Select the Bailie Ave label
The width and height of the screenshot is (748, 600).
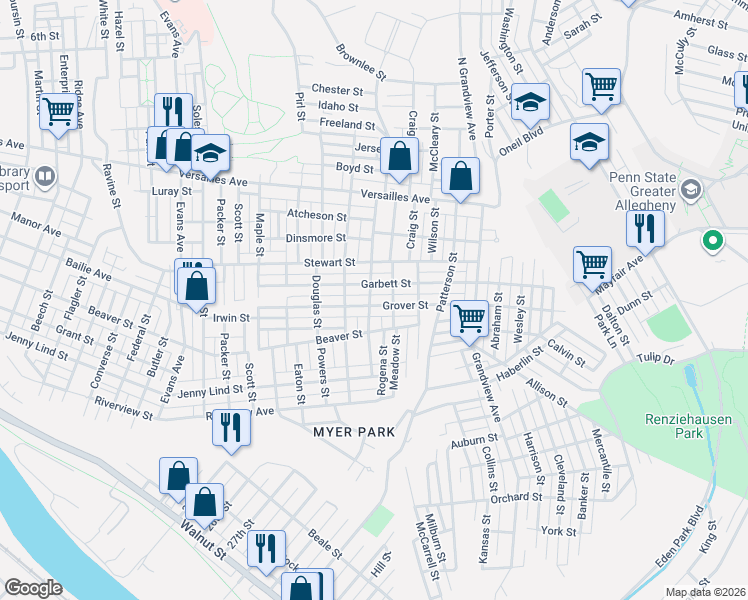pyautogui.click(x=88, y=269)
